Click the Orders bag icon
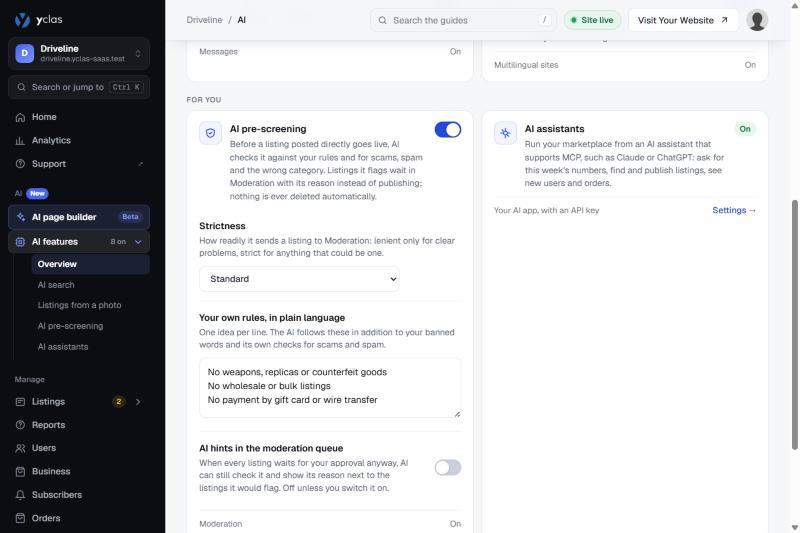 click(20, 518)
